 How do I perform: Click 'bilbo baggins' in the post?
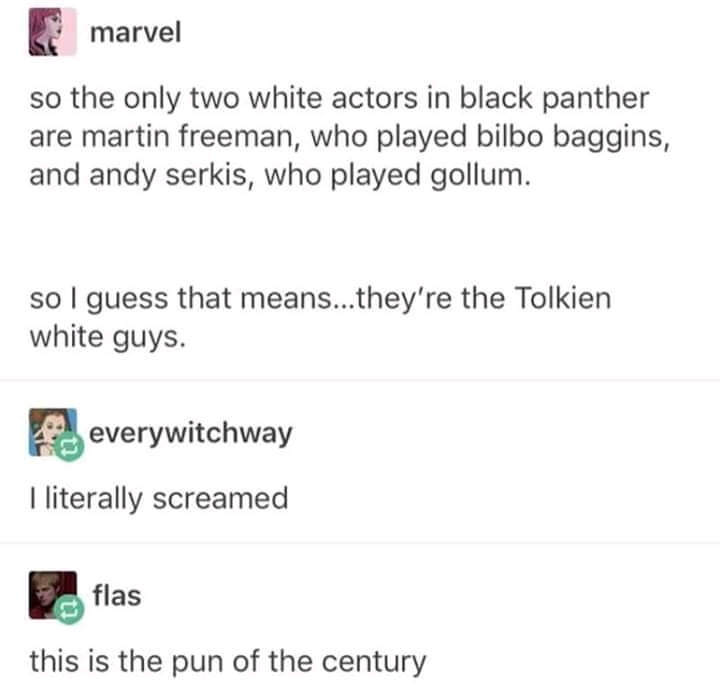(x=573, y=138)
